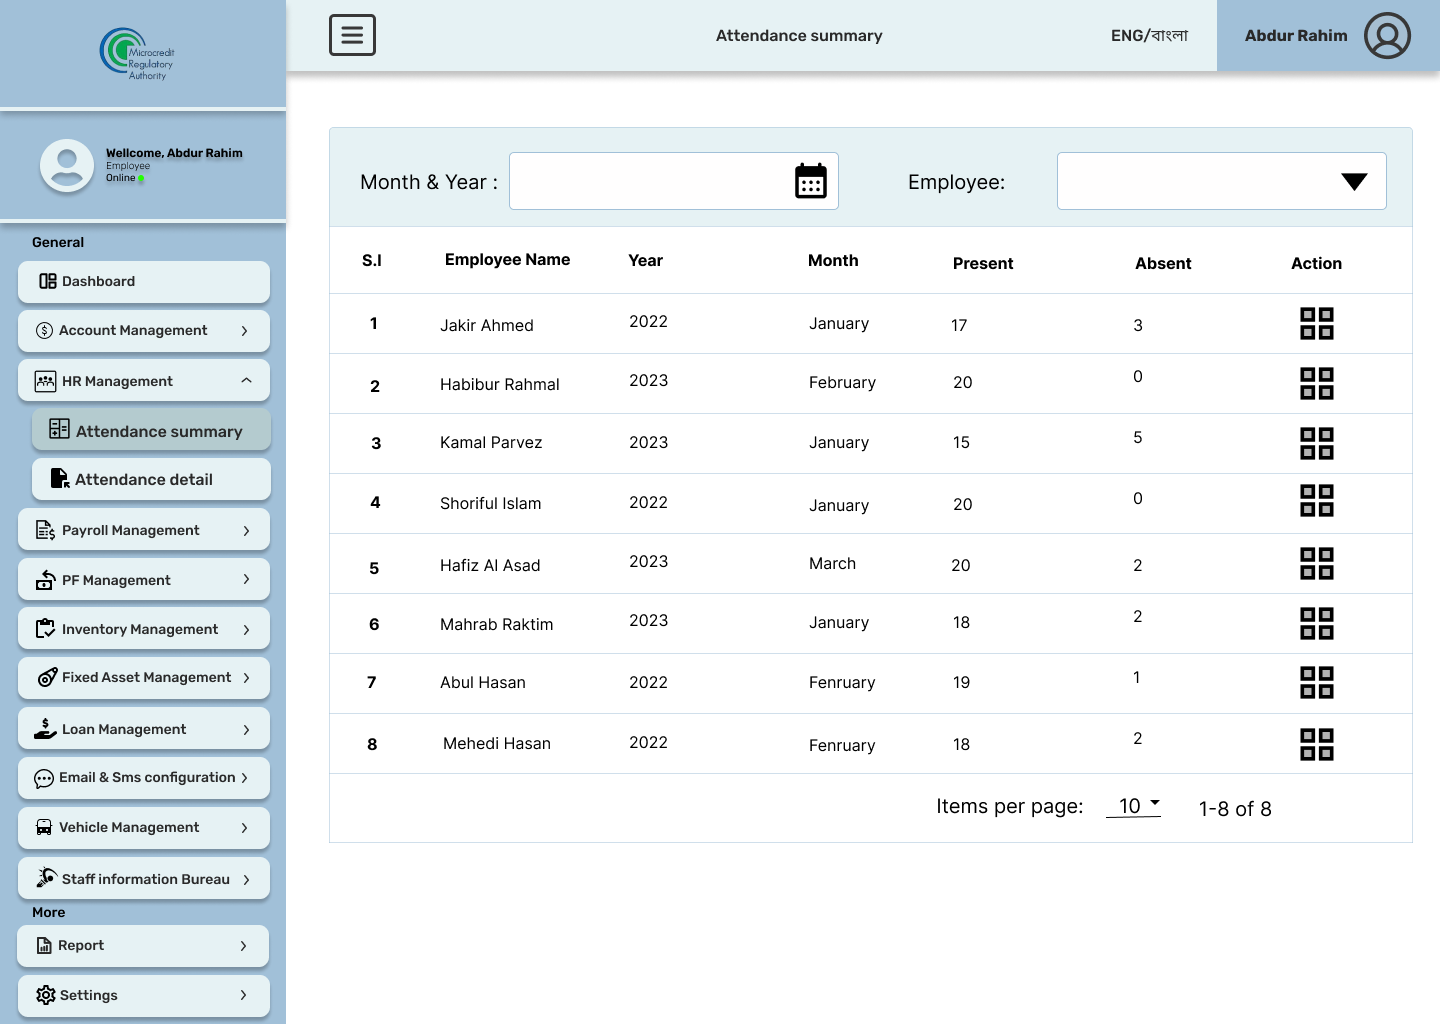This screenshot has width=1440, height=1024.
Task: Open action grid icon for Hafiz Al Asad
Action: pos(1316,563)
